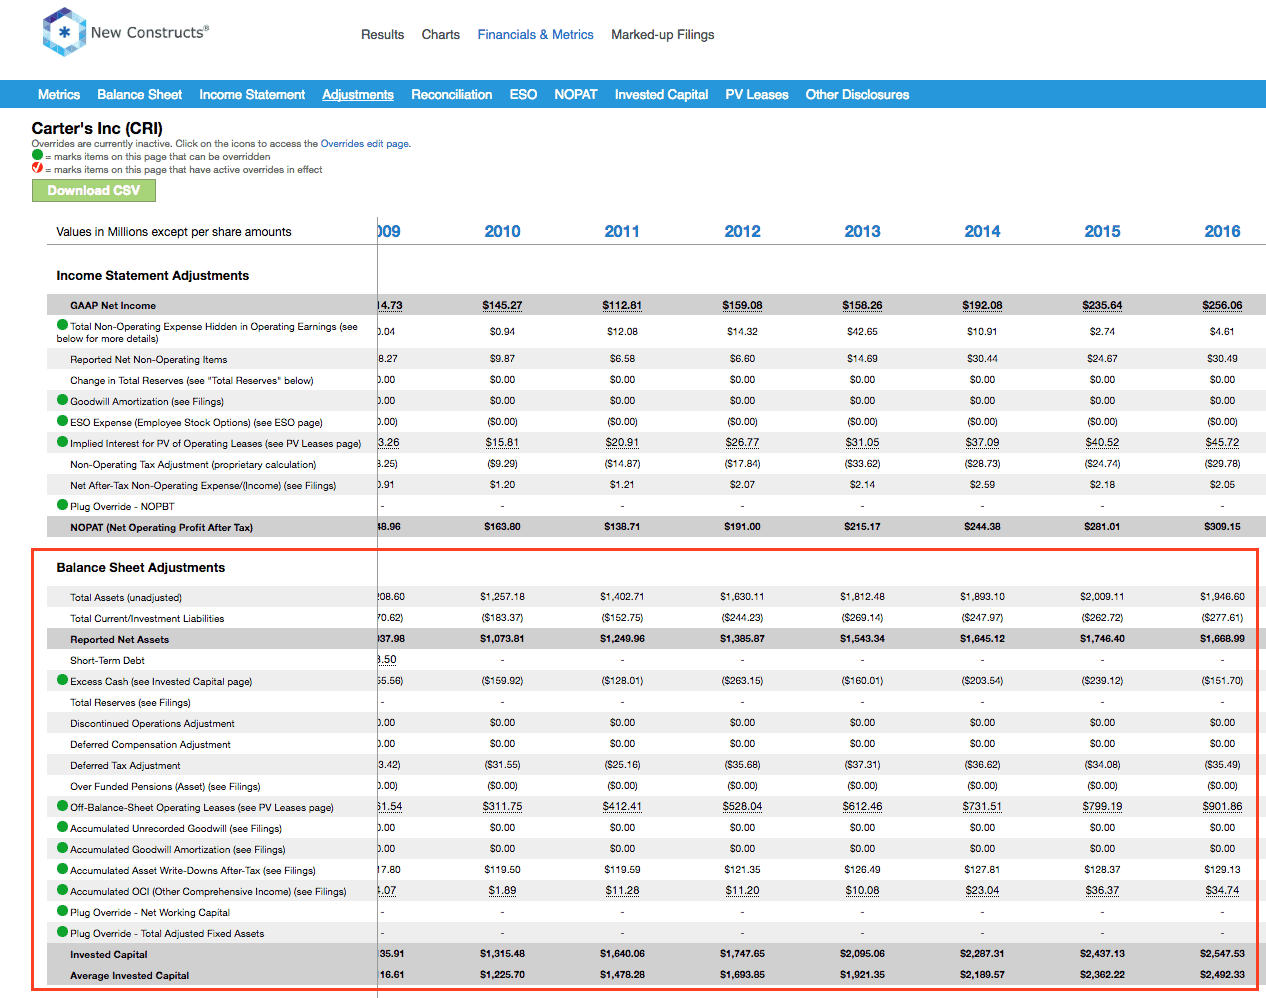Switch to the Other Disclosures tab
Viewport: 1266px width, 998px height.
(857, 94)
